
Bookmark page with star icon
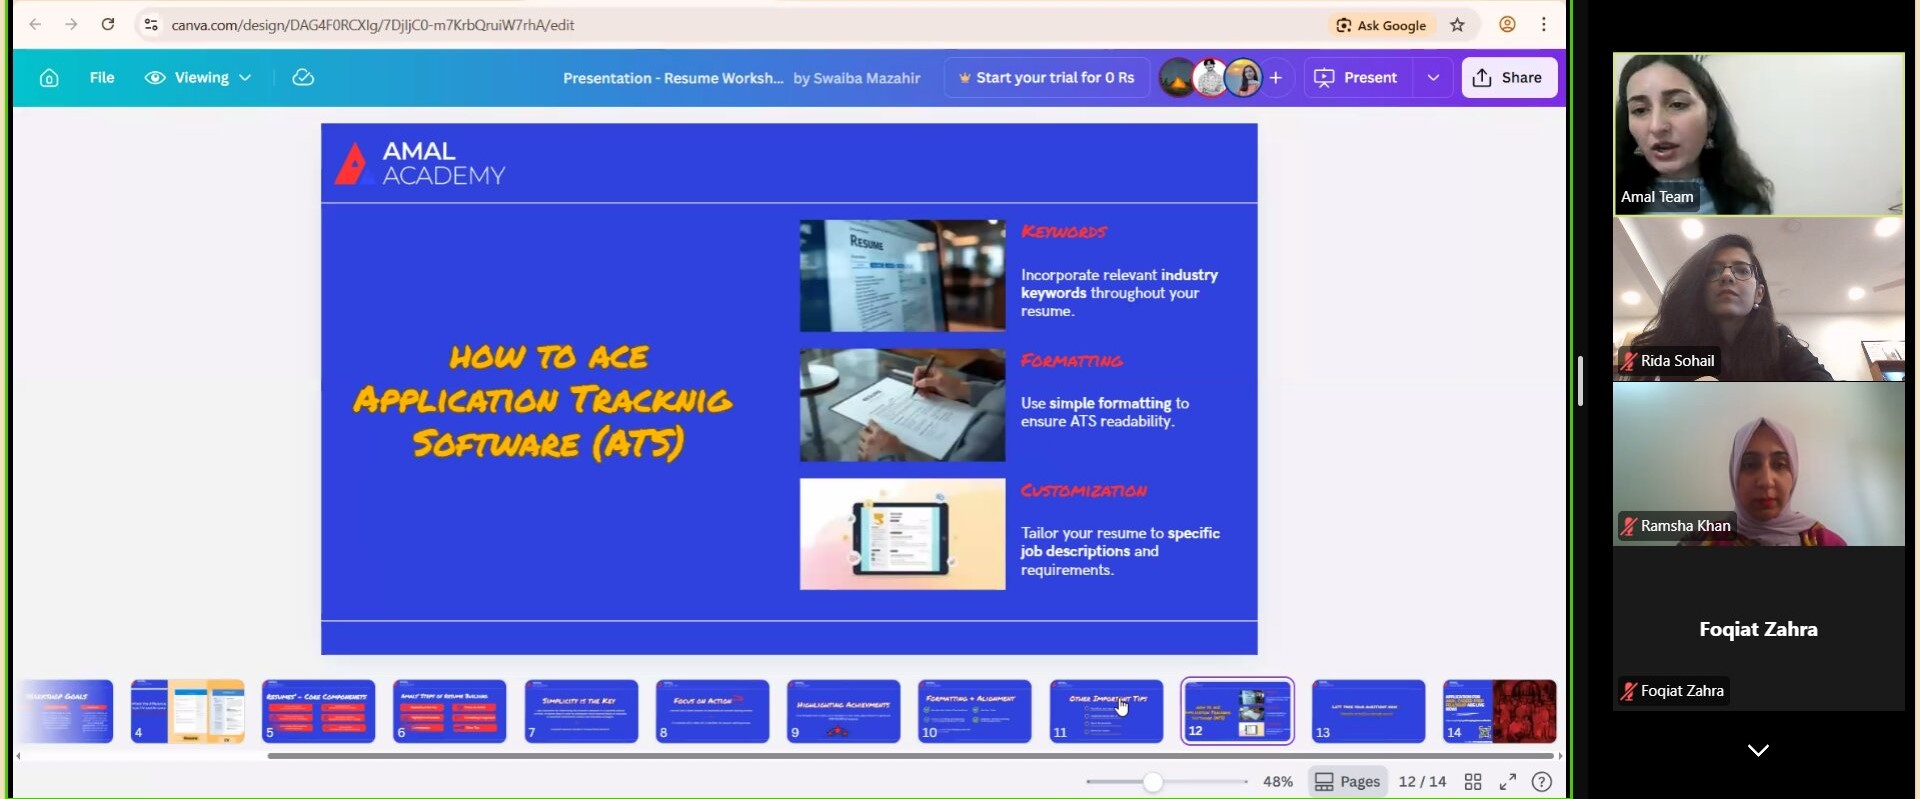[1457, 25]
